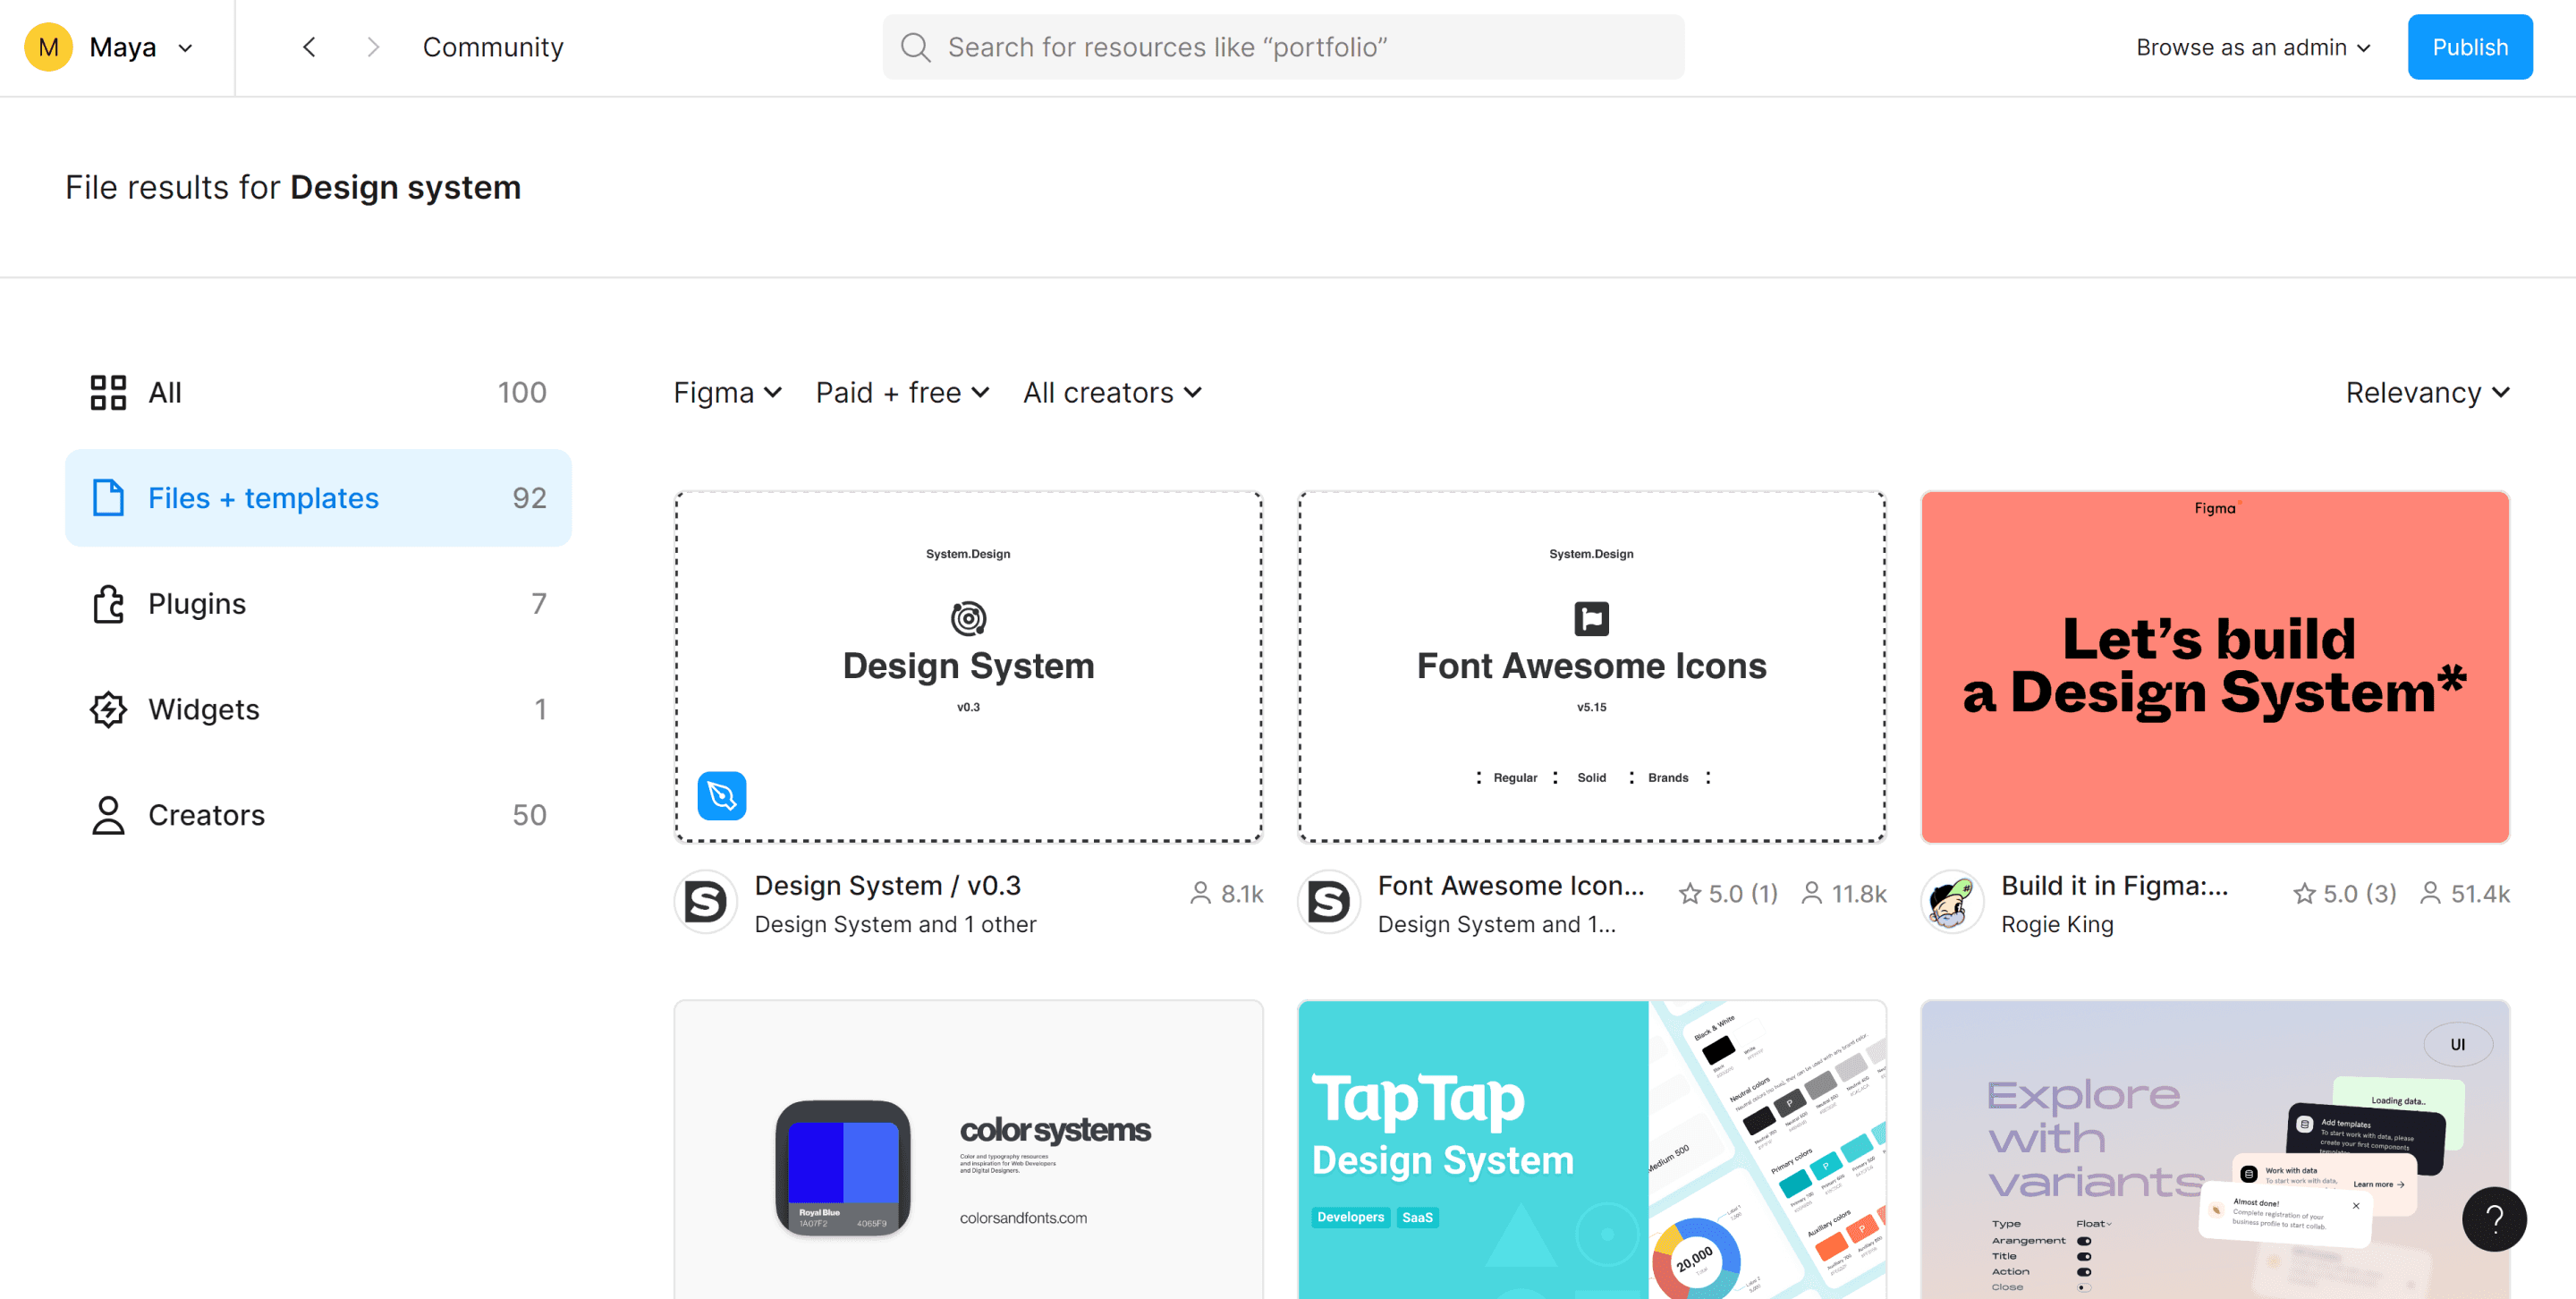Open the help question mark button
Image resolution: width=2576 pixels, height=1299 pixels.
pyautogui.click(x=2494, y=1218)
